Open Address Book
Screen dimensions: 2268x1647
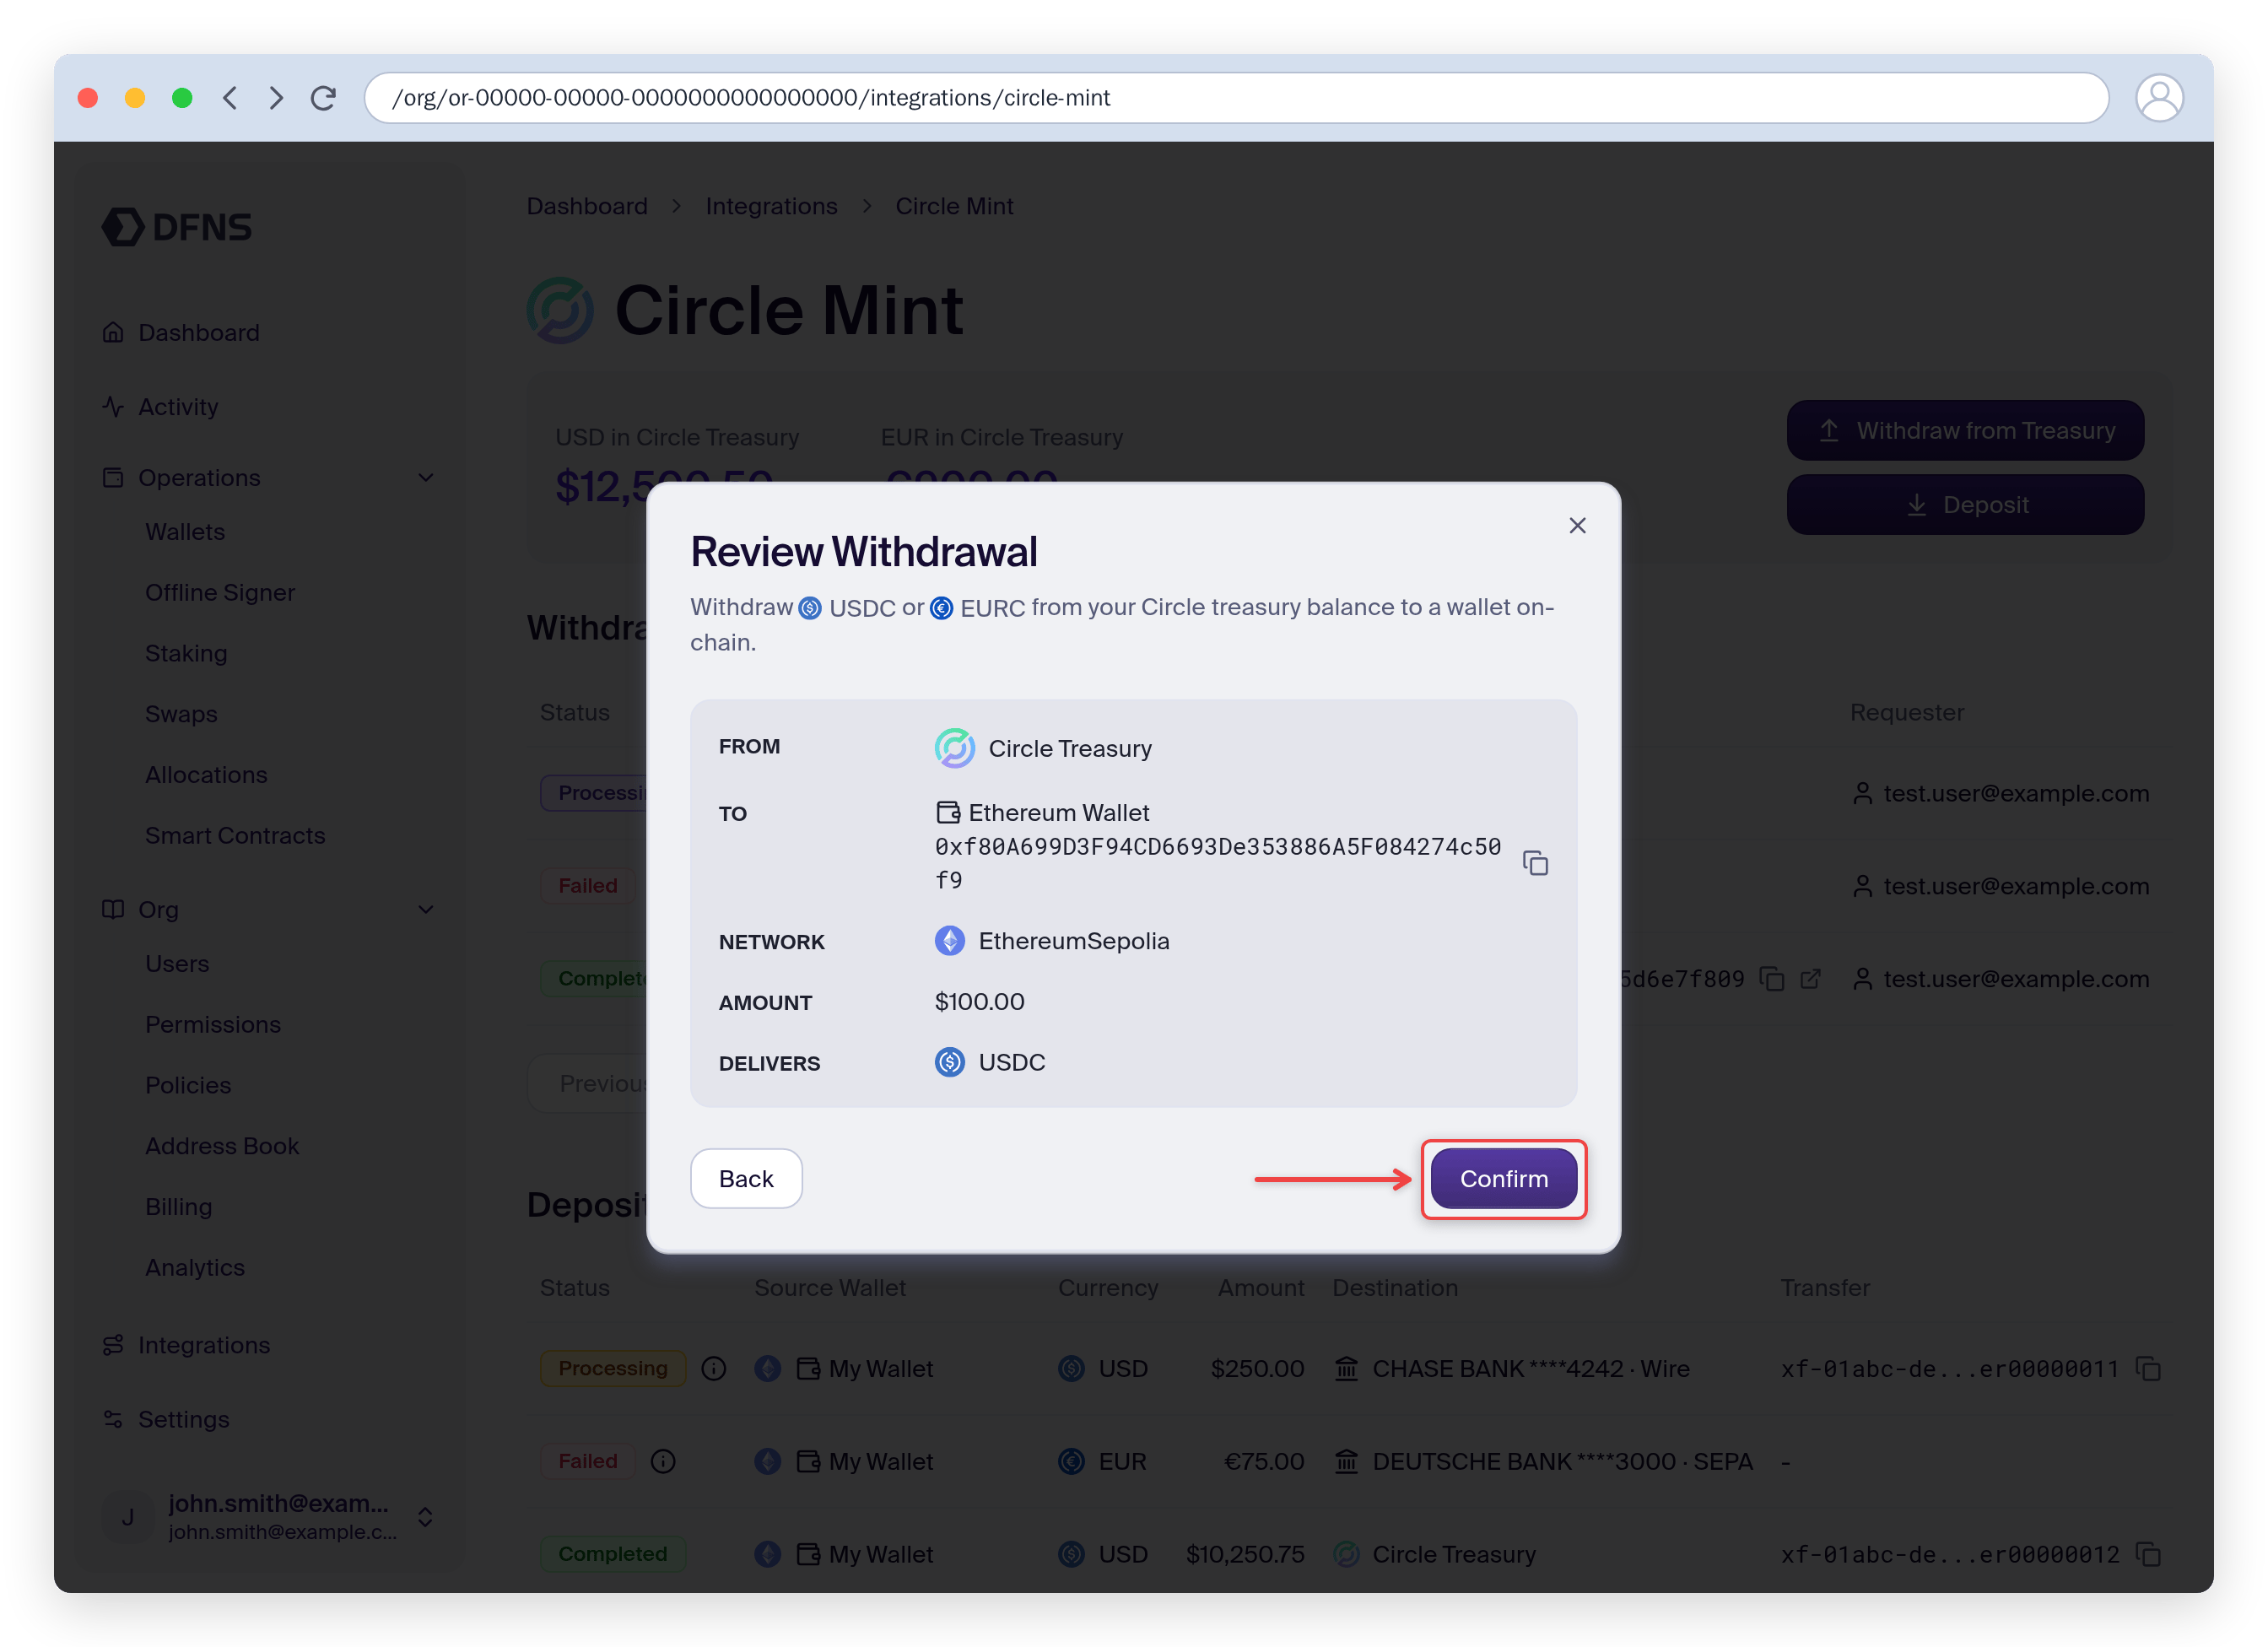coord(222,1146)
